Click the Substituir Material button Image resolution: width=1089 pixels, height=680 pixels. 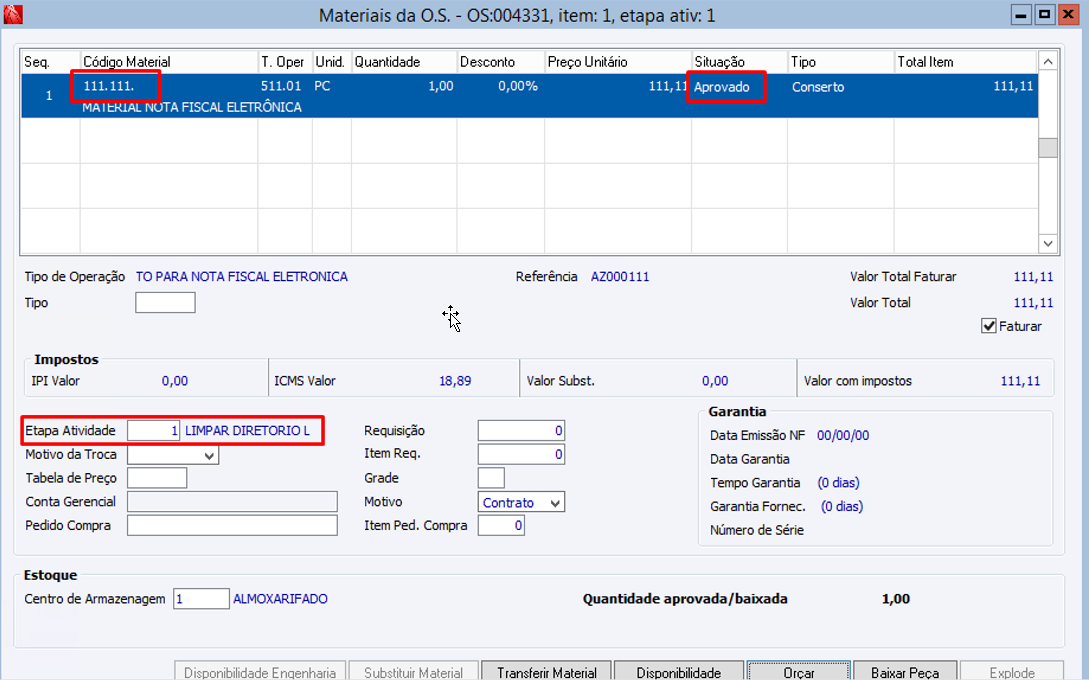click(413, 672)
